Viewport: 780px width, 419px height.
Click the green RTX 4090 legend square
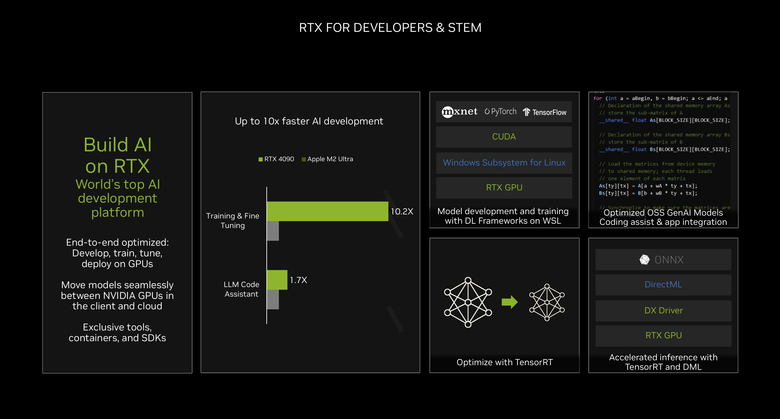tap(261, 159)
